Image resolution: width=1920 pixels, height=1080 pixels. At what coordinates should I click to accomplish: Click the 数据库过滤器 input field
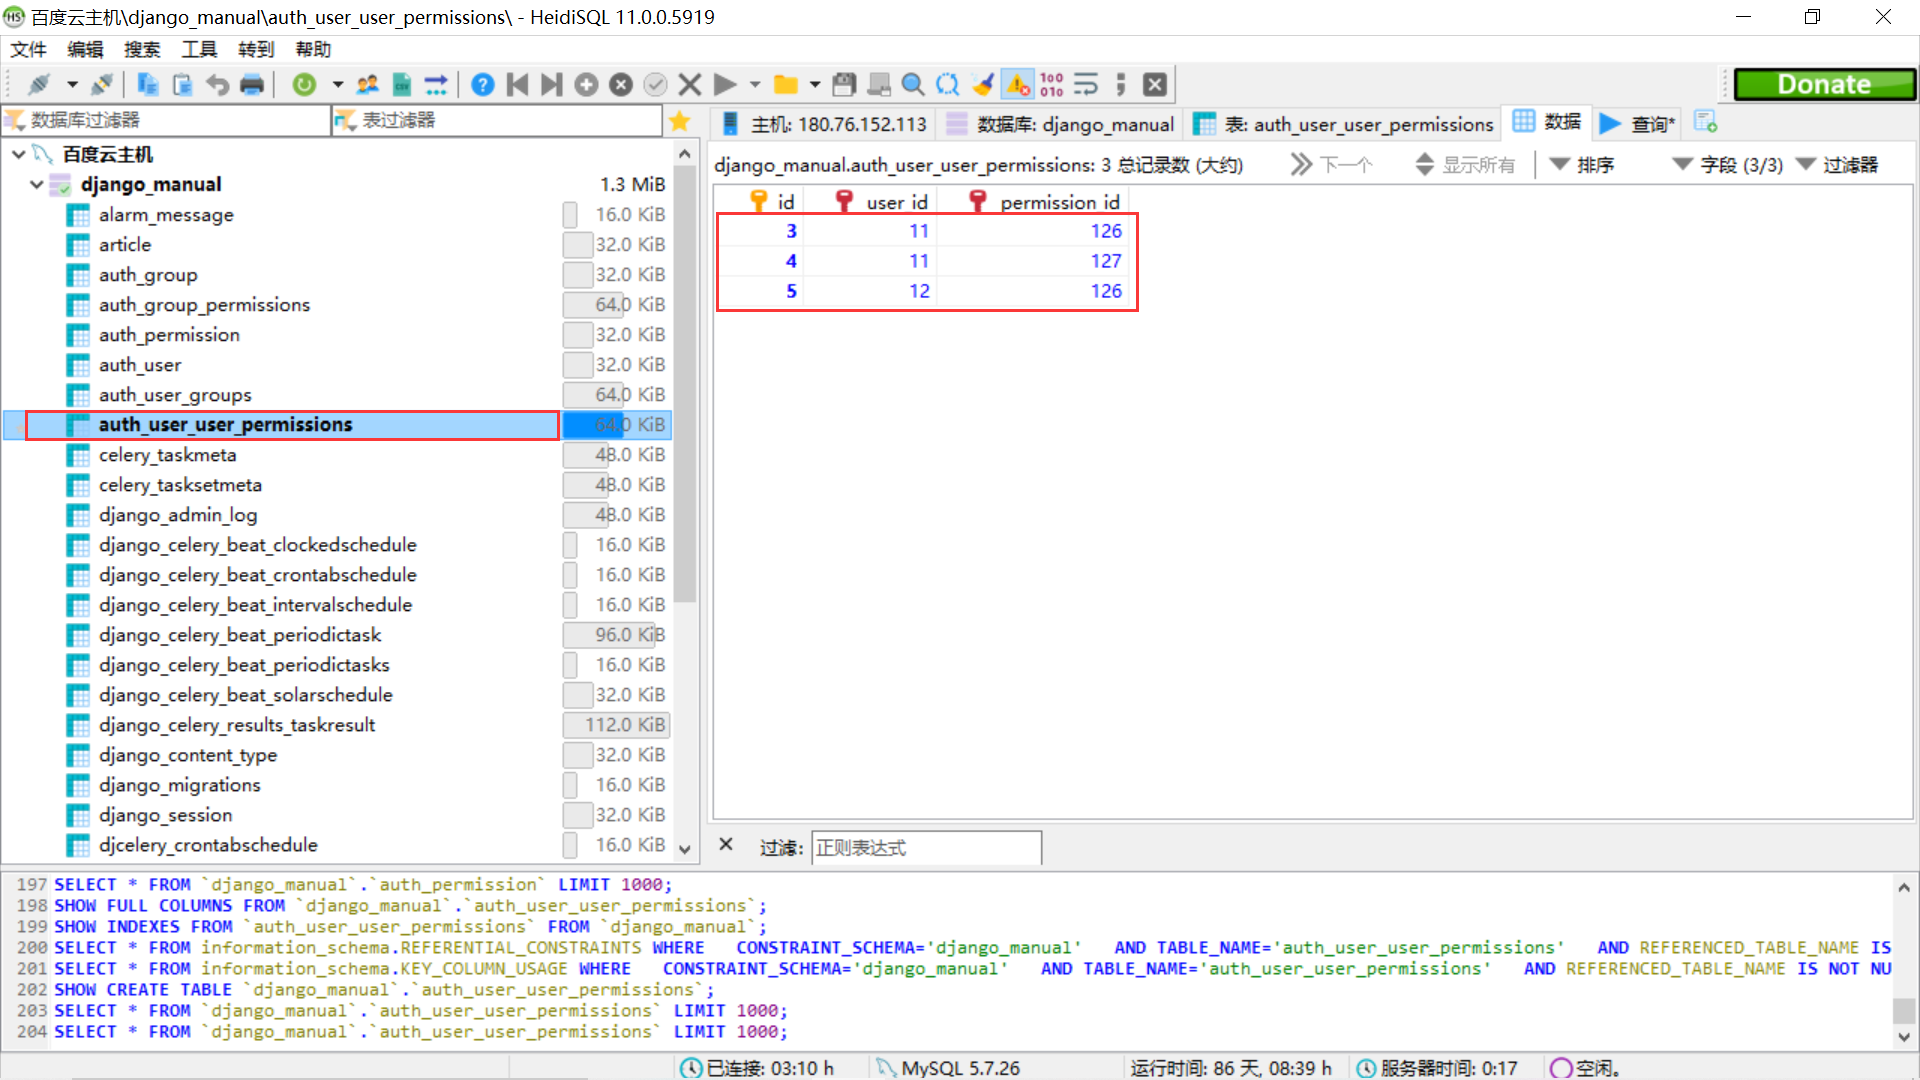coord(166,120)
